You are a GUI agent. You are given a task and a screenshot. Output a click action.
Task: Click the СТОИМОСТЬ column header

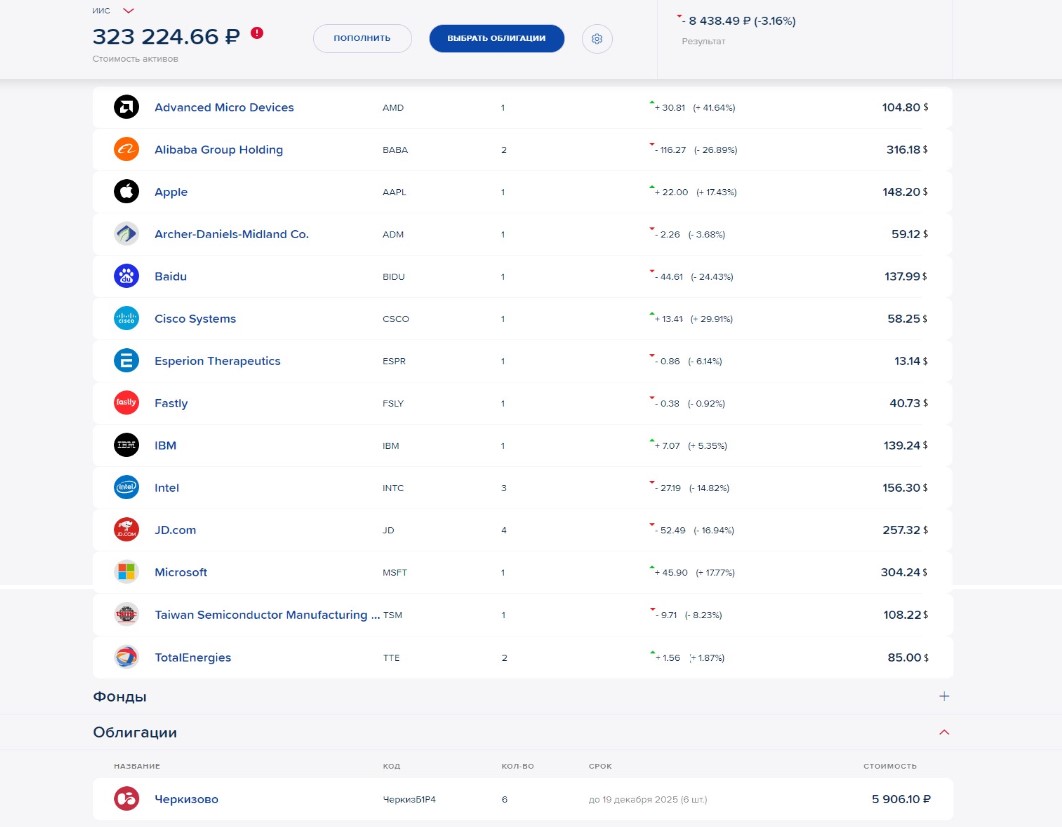pos(889,766)
